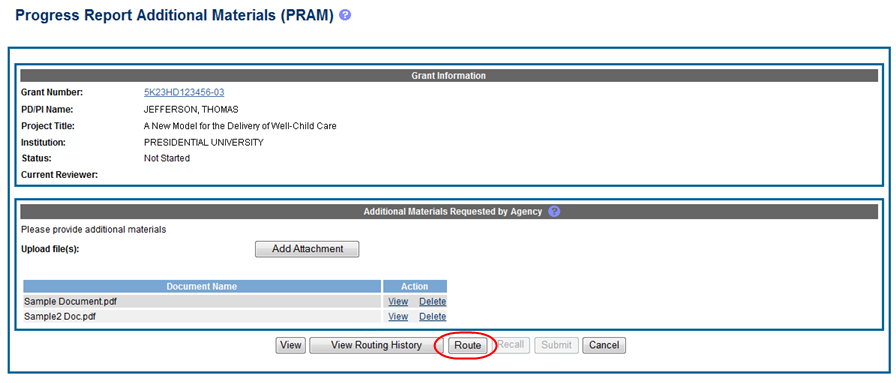Click the Project Title label
Image resolution: width=896 pixels, height=383 pixels.
[x=48, y=126]
